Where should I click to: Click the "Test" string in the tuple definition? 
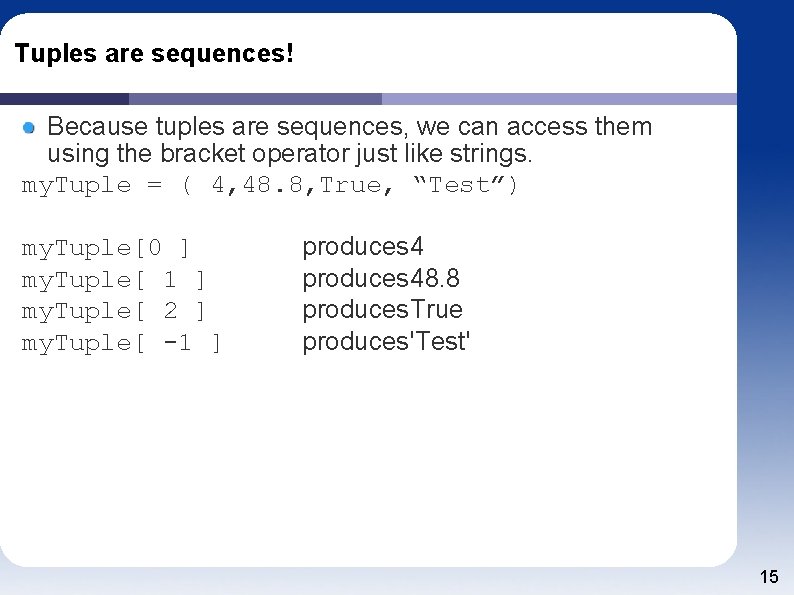click(x=459, y=185)
